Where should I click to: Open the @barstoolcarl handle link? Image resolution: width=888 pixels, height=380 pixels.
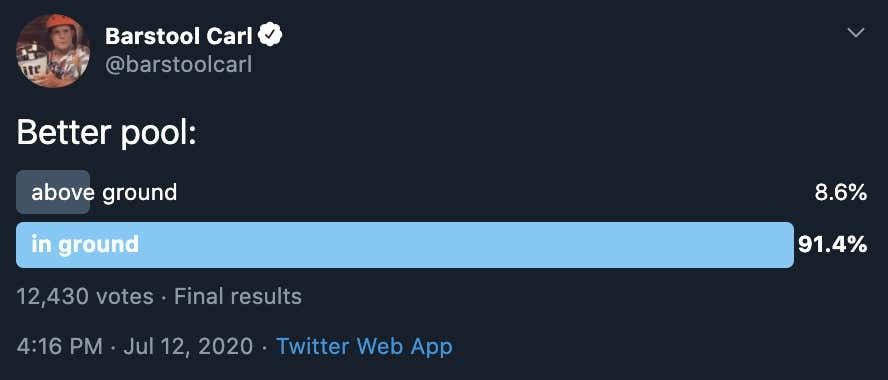click(178, 66)
